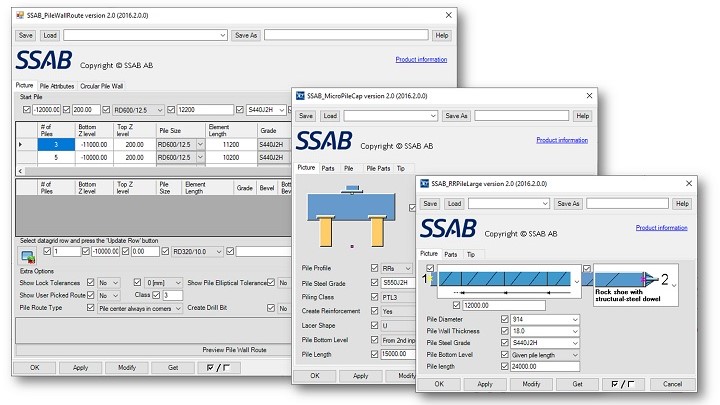Viewport: 720px width, 405px height.
Task: Click -10000.00 Bottom Z level table cell
Action: (94, 158)
